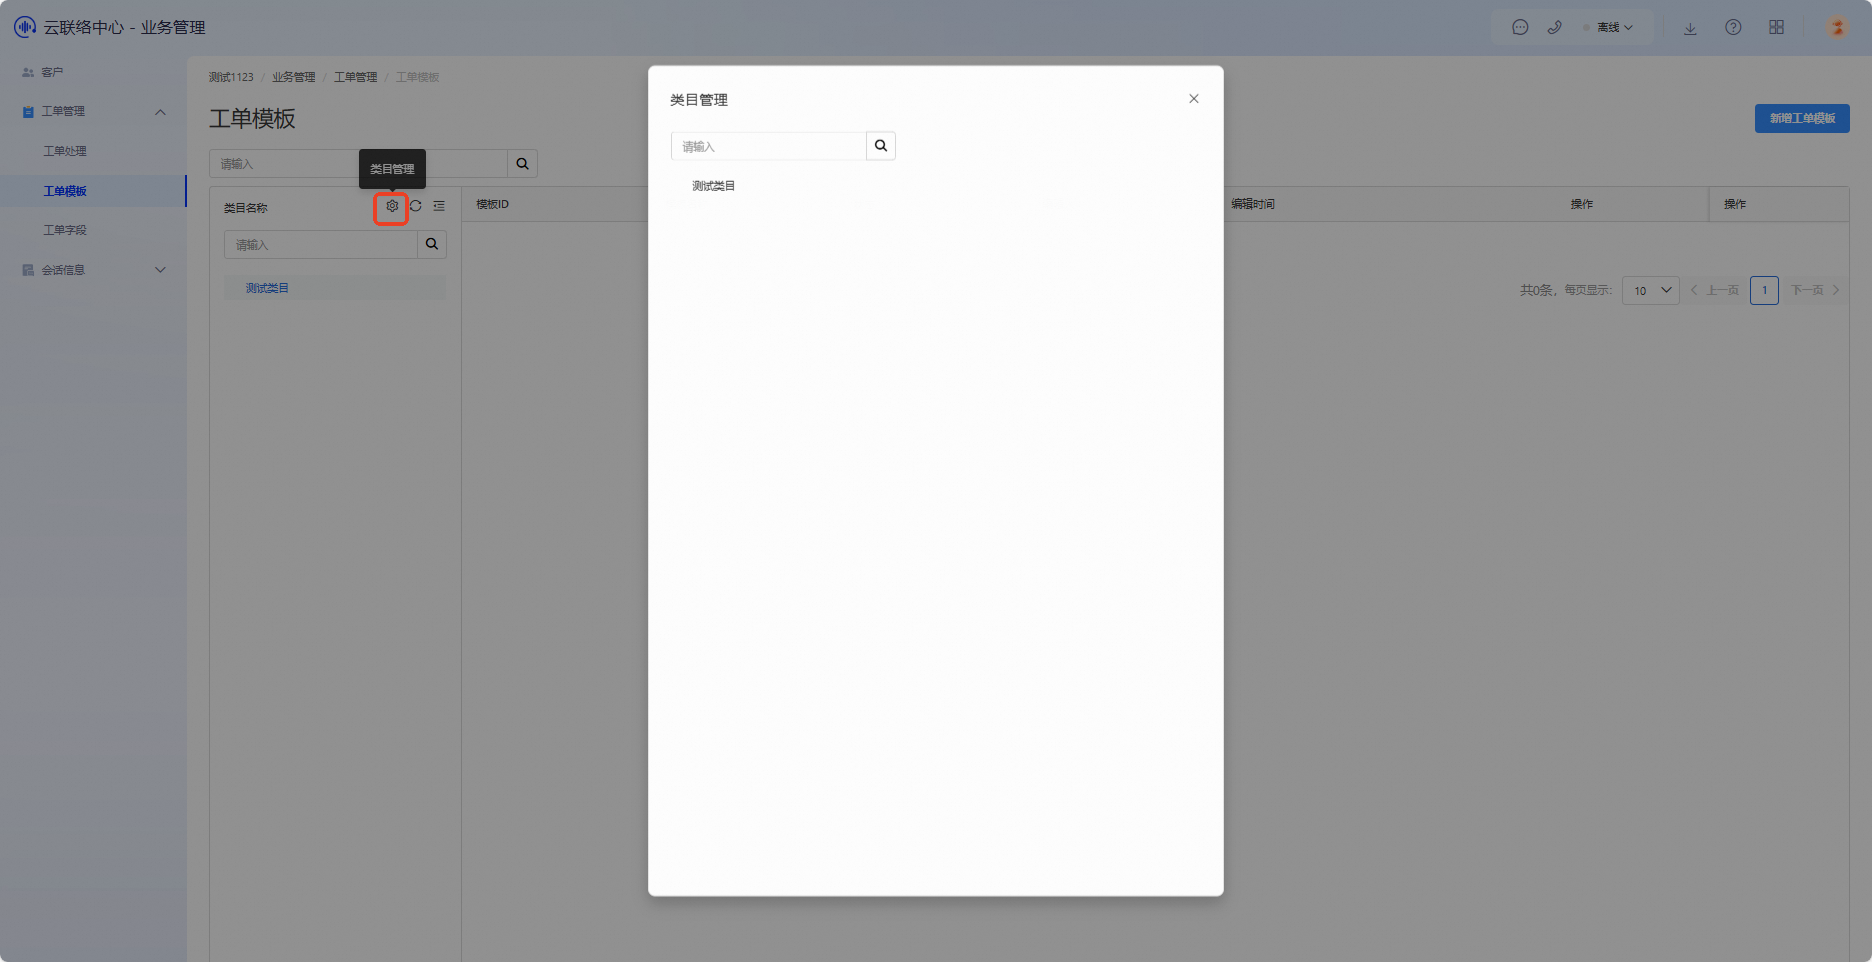
Task: Close the 类目管理 dialog
Action: coord(1193,99)
